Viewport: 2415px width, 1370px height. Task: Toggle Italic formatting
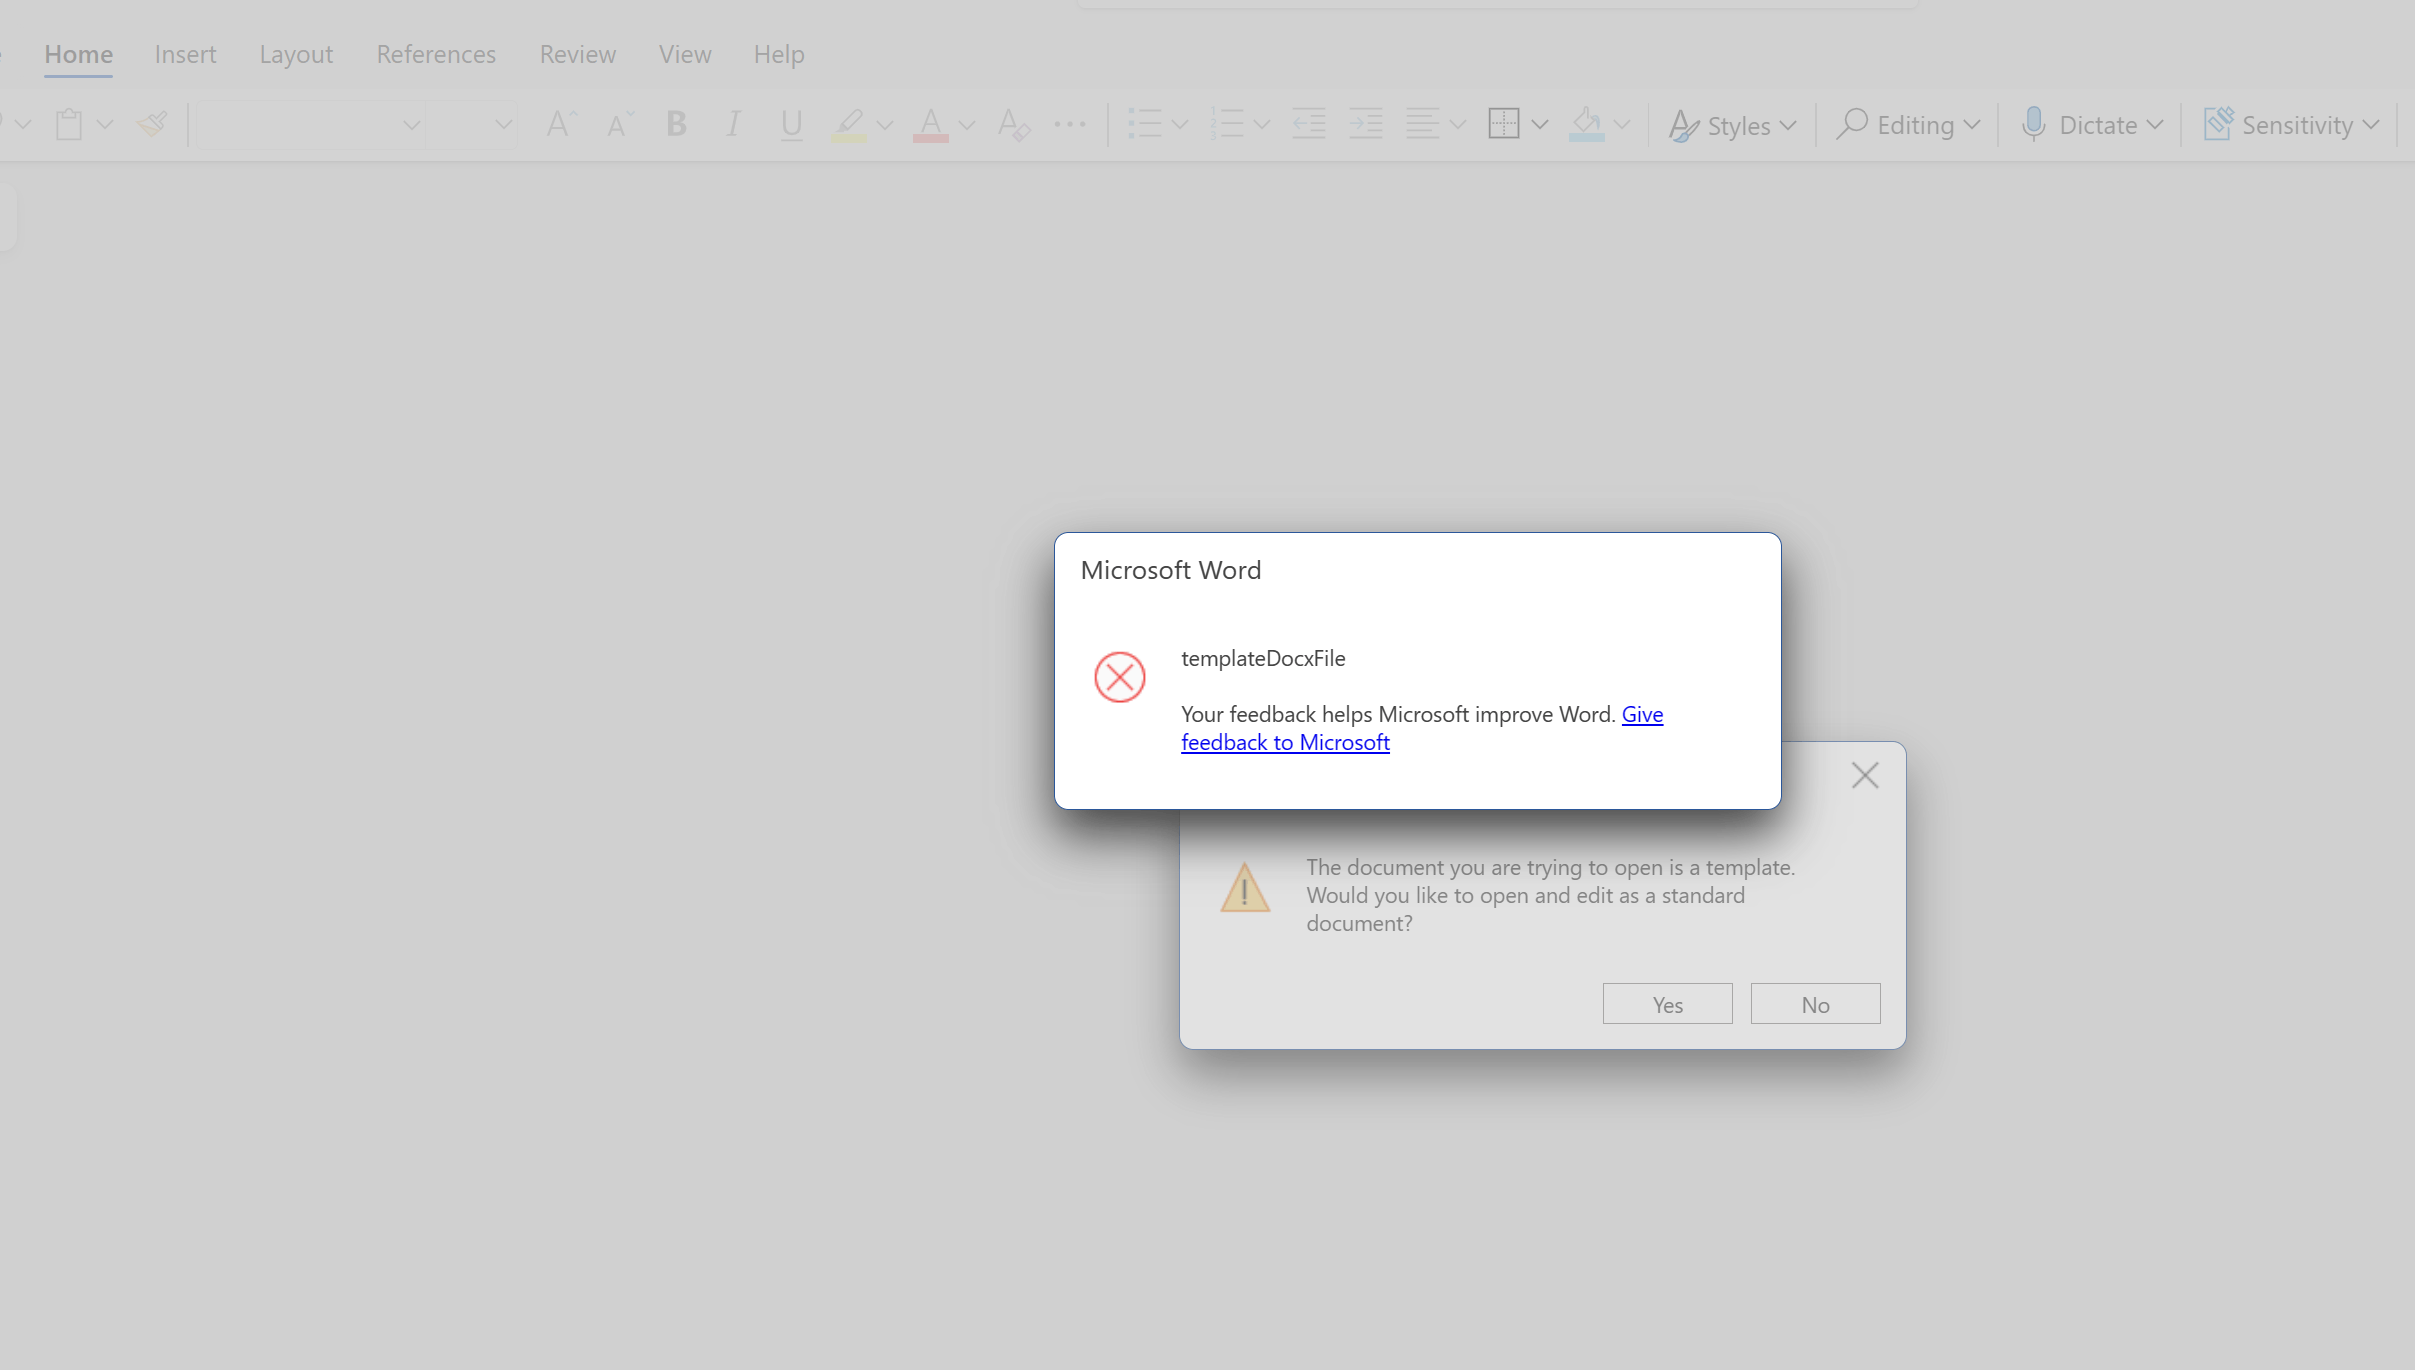click(734, 125)
